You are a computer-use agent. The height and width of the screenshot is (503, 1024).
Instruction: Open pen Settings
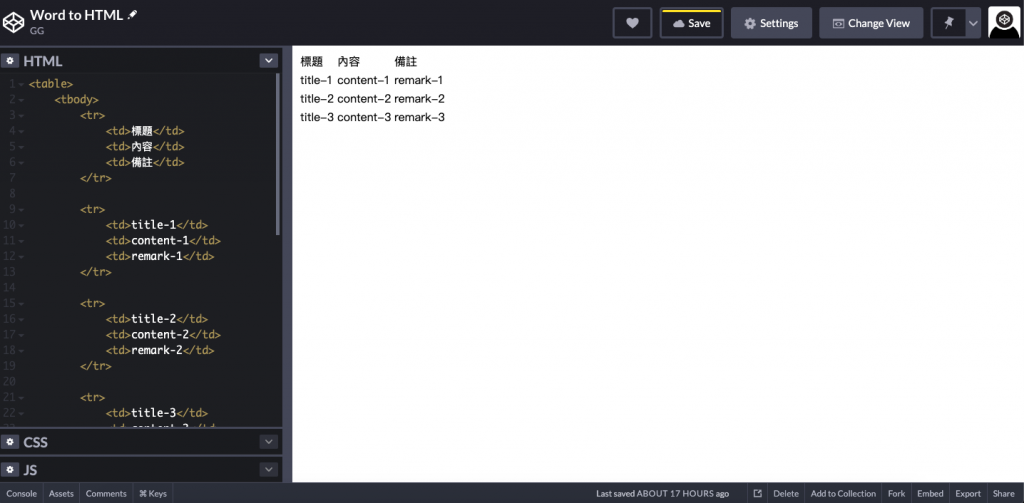771,23
